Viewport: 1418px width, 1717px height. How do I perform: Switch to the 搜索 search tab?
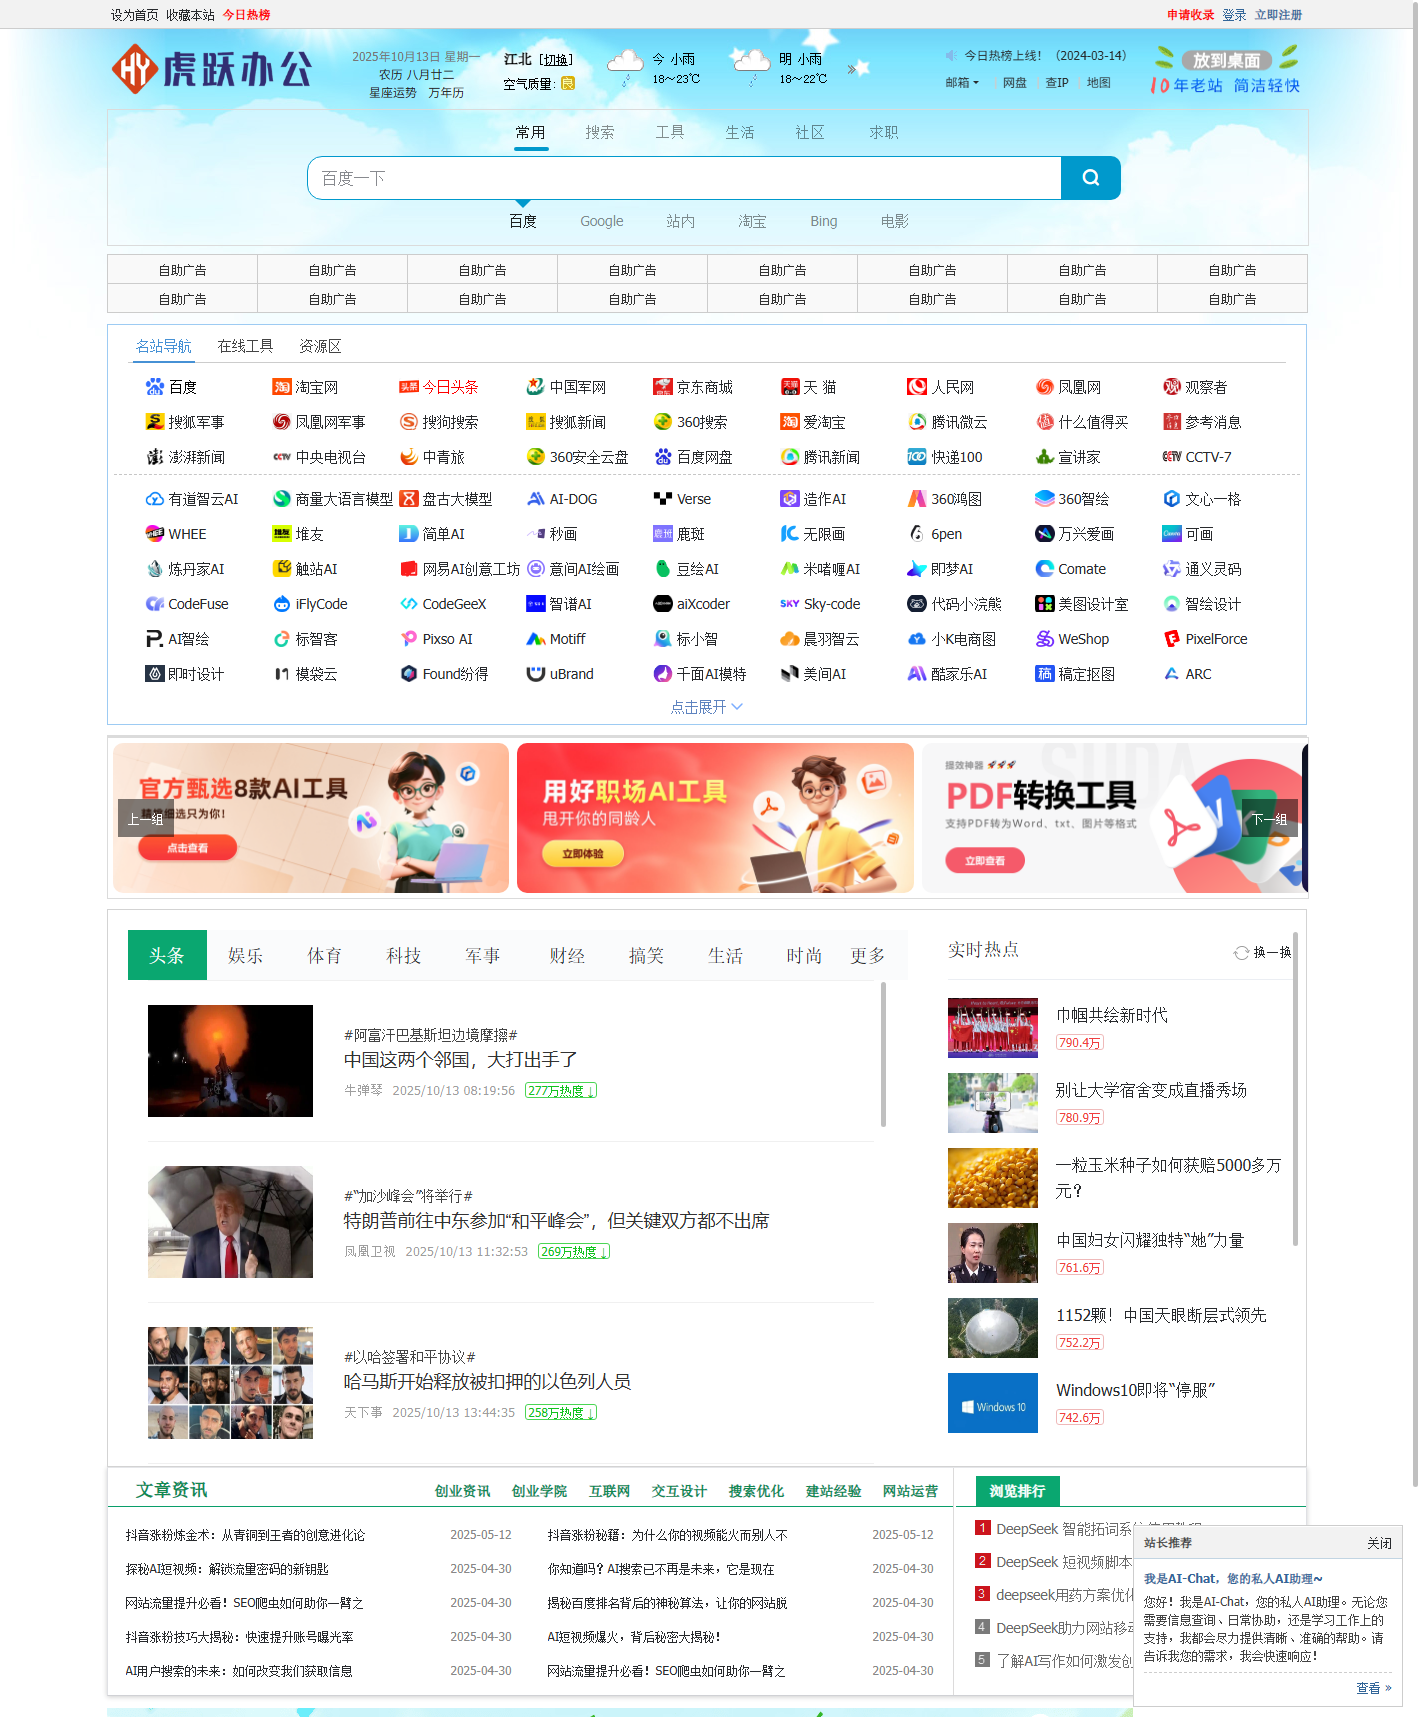[600, 132]
